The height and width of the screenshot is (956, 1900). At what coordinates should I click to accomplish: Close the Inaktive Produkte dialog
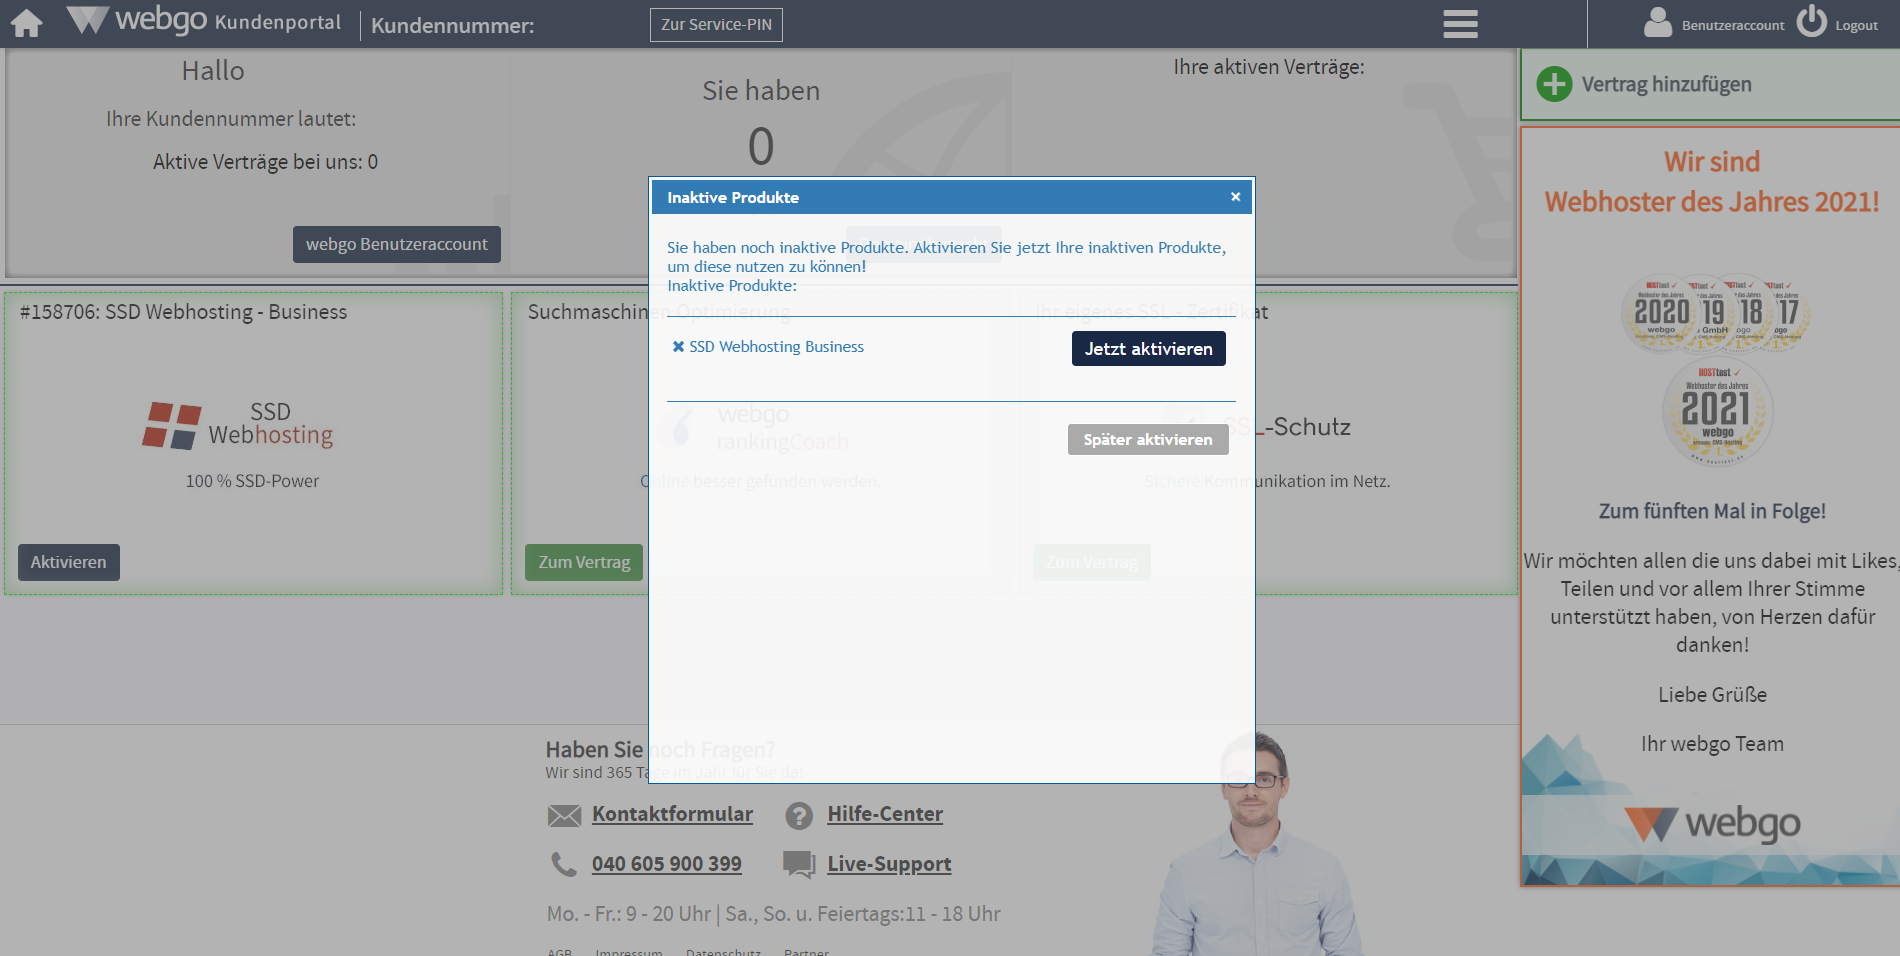[x=1236, y=197]
